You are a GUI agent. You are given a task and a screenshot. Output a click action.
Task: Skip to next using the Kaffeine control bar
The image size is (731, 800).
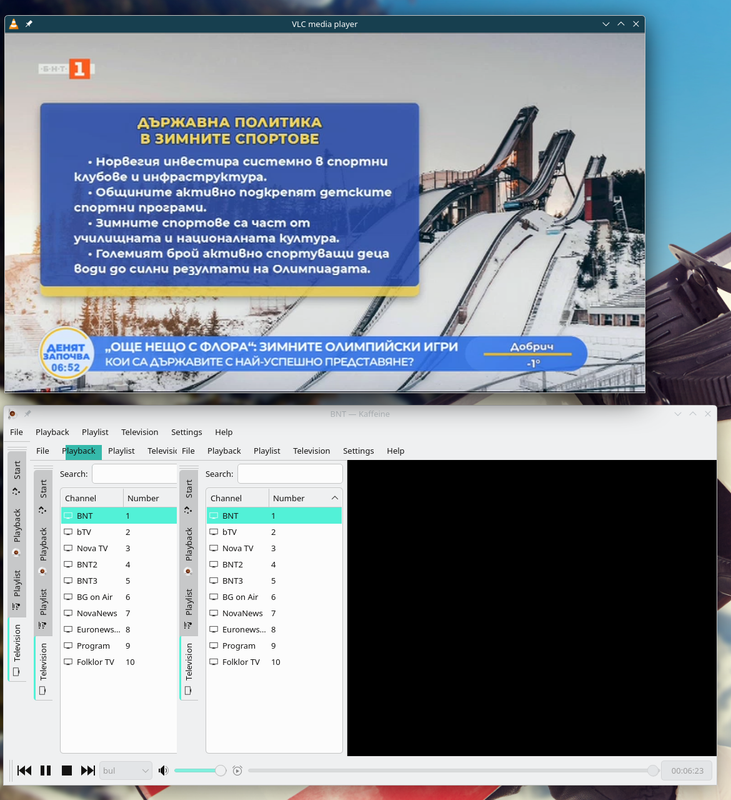88,770
